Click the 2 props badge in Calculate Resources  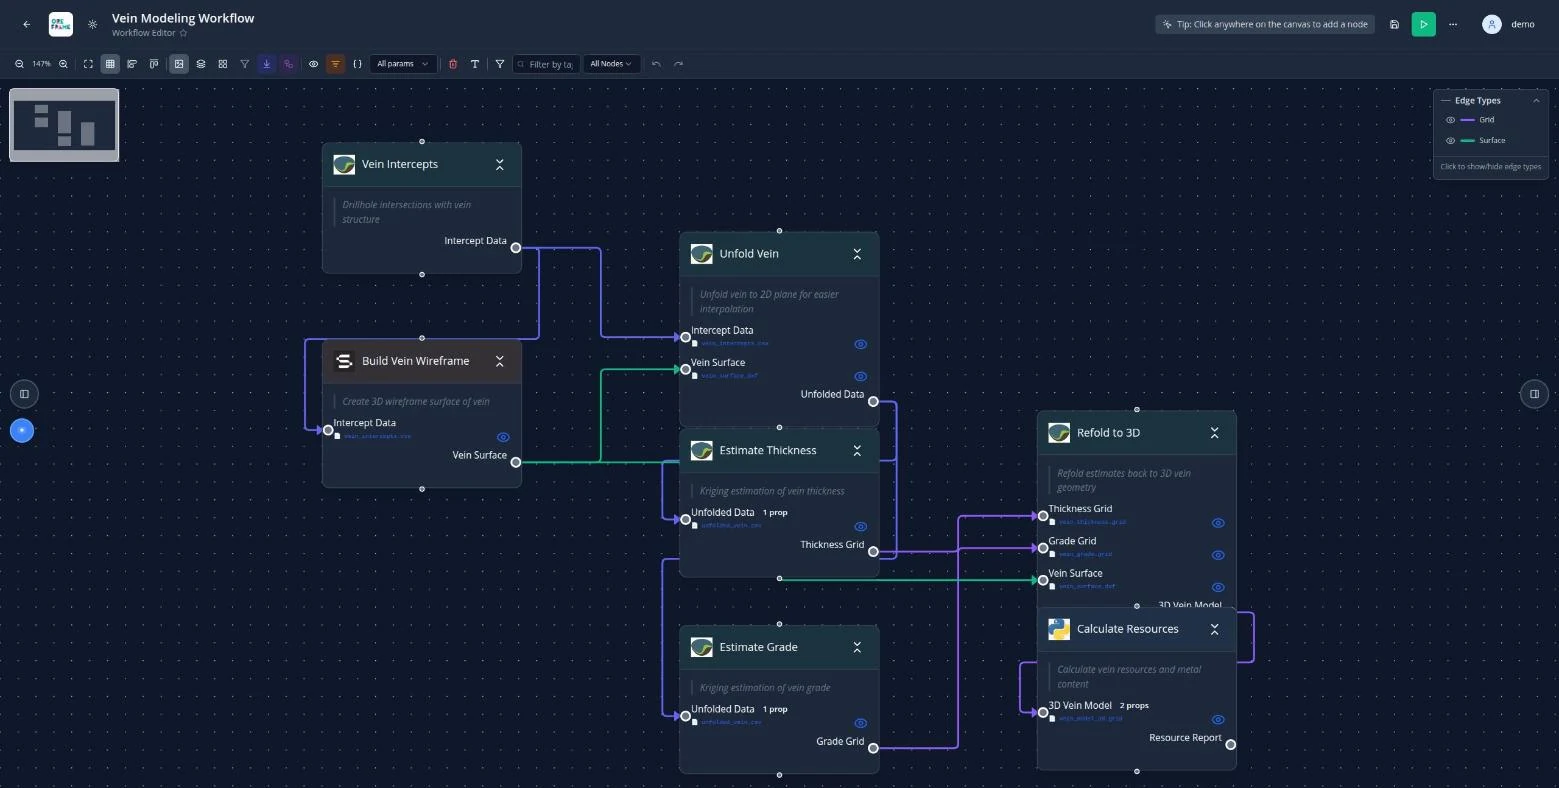pyautogui.click(x=1134, y=706)
